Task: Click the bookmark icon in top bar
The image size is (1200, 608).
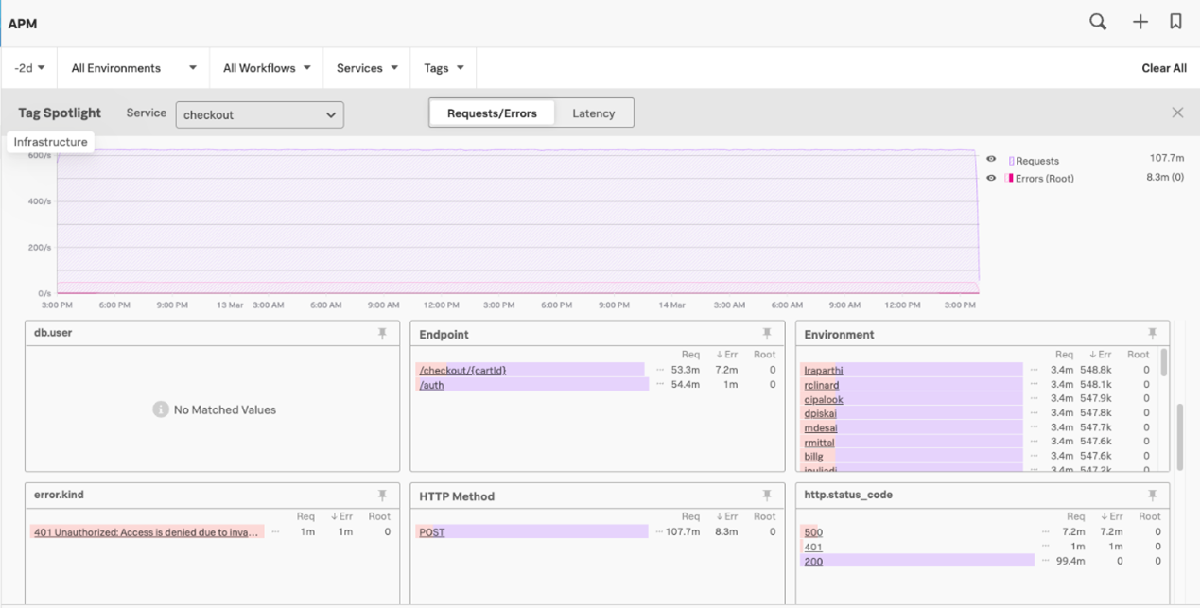Action: point(1176,22)
